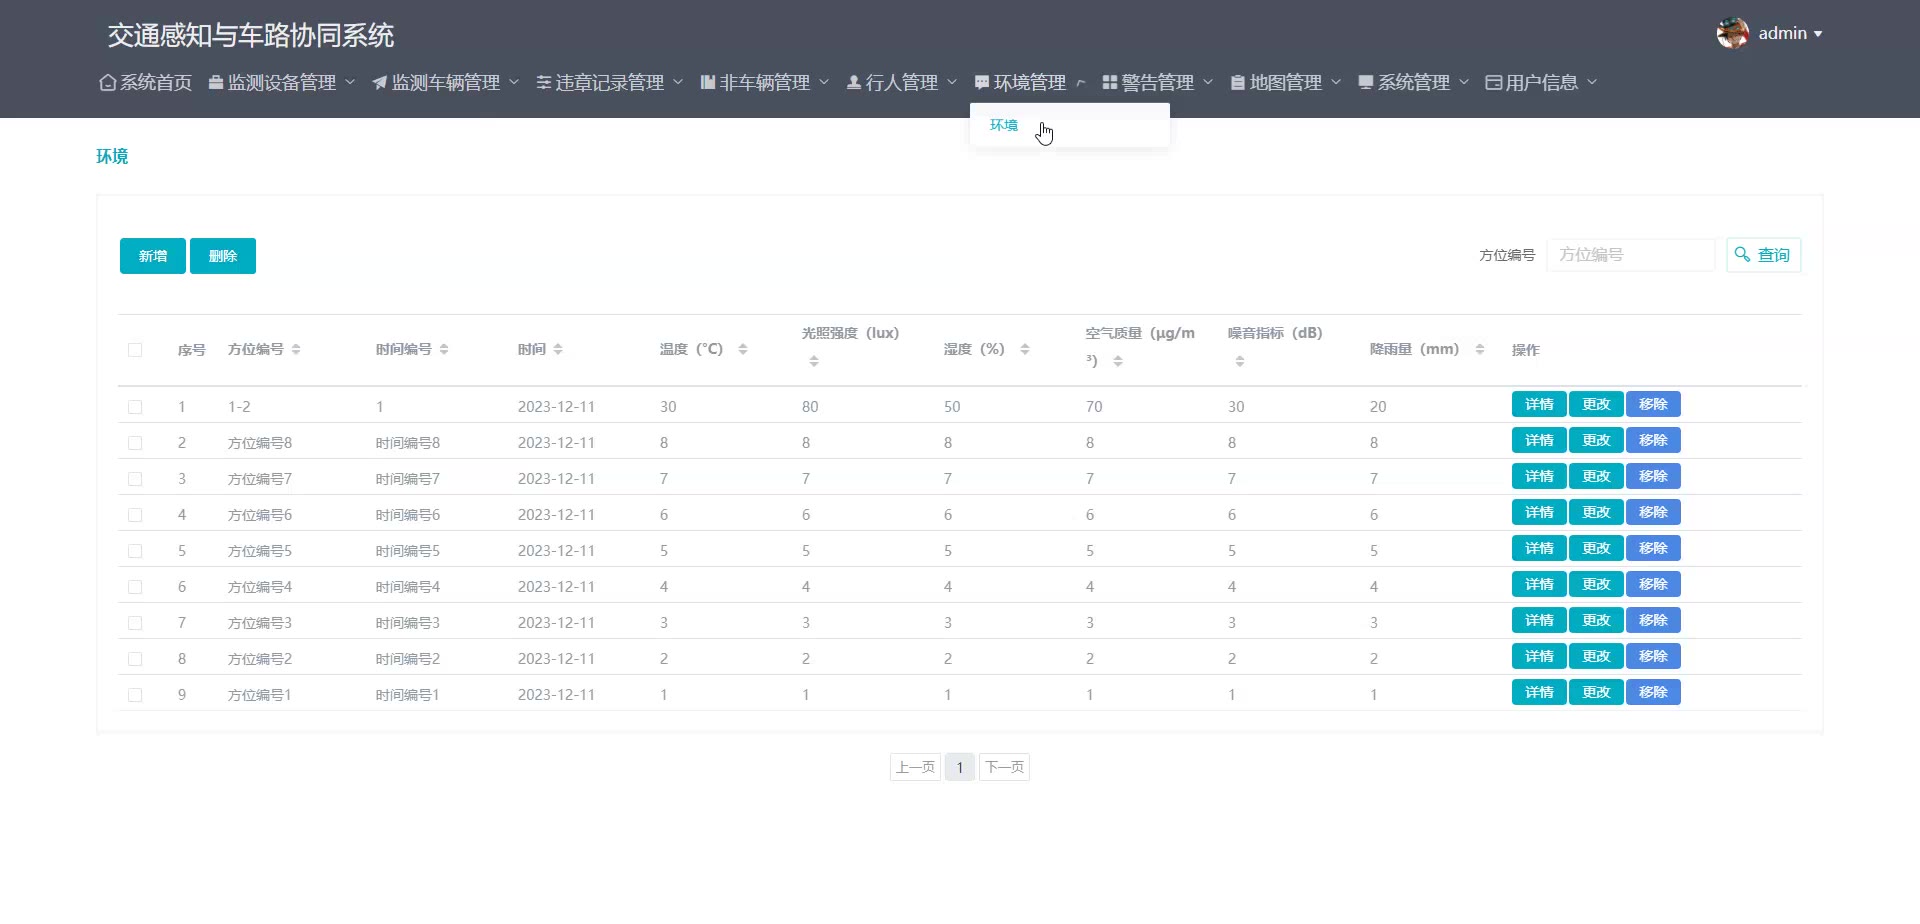Open the admin user dropdown arrow

click(1818, 34)
